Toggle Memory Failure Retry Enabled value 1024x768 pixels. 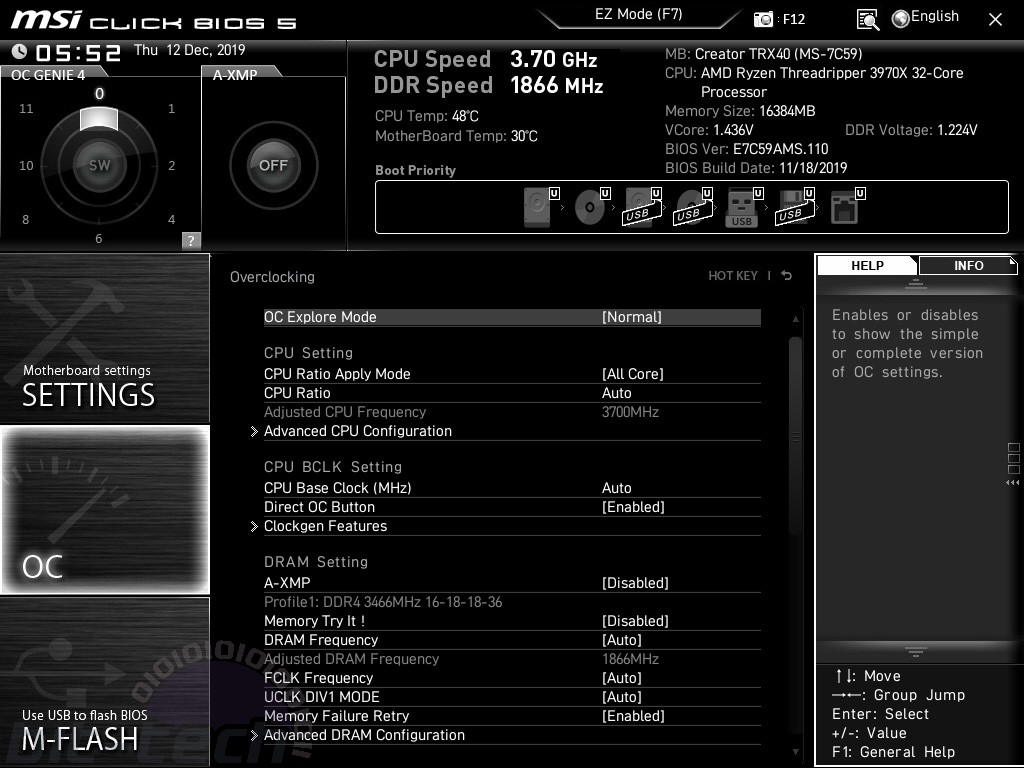[633, 716]
